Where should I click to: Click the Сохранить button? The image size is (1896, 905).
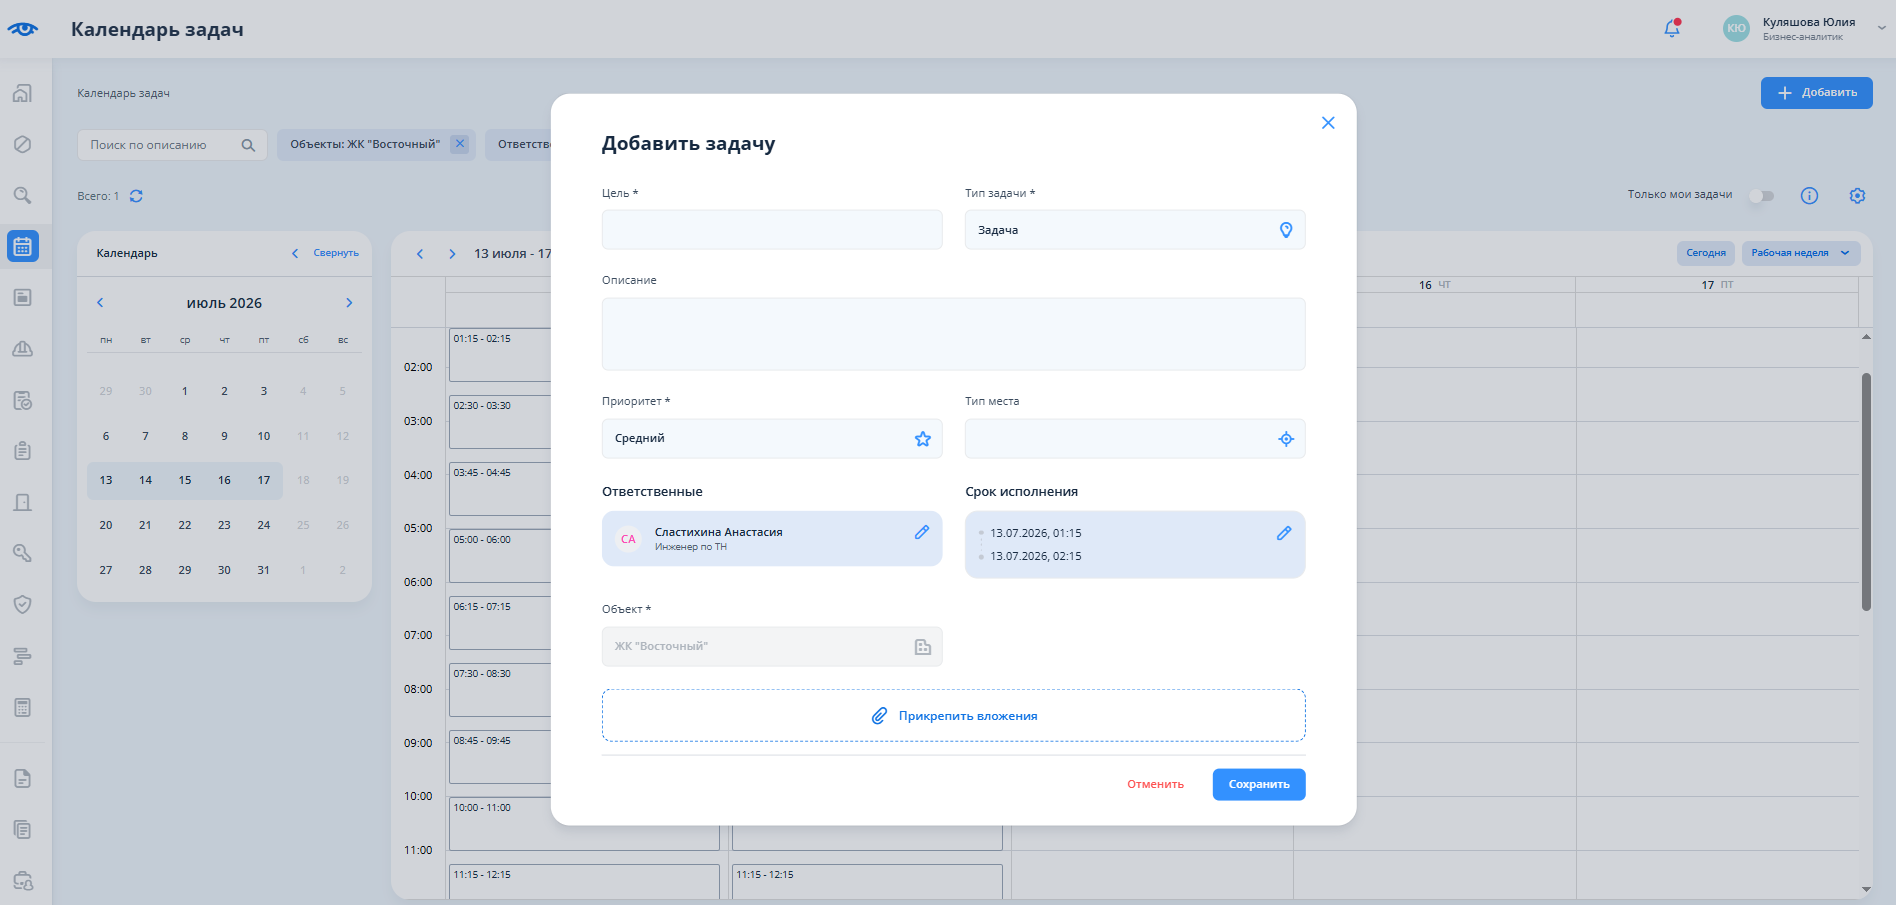(1259, 785)
